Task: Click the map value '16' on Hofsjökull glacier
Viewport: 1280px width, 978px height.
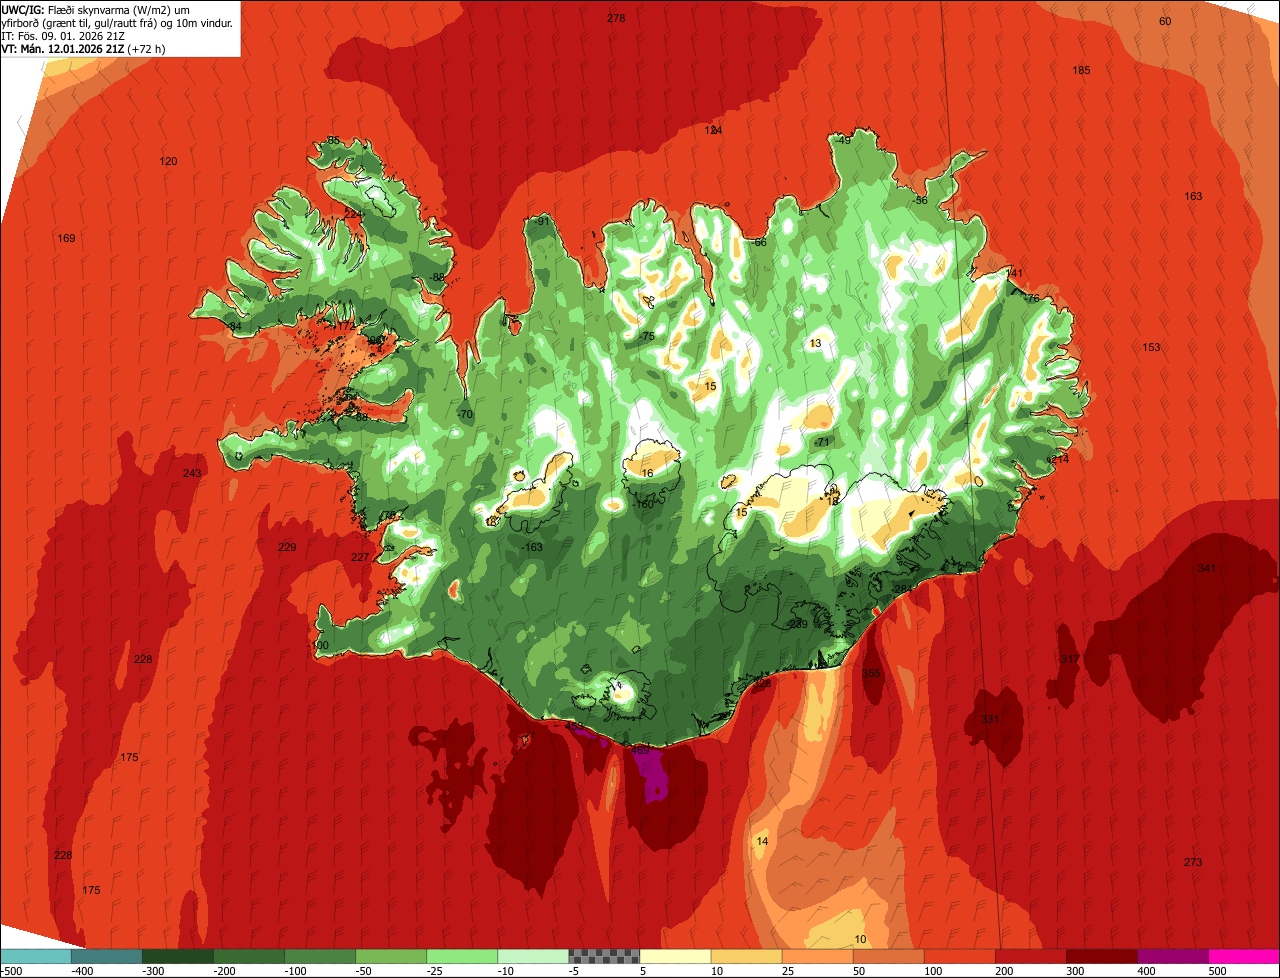Action: pyautogui.click(x=647, y=473)
